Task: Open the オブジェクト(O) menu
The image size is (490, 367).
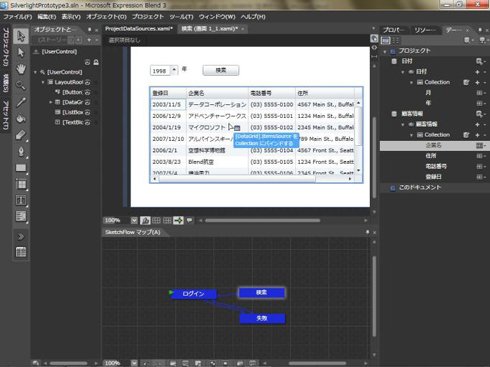Action: tap(106, 17)
